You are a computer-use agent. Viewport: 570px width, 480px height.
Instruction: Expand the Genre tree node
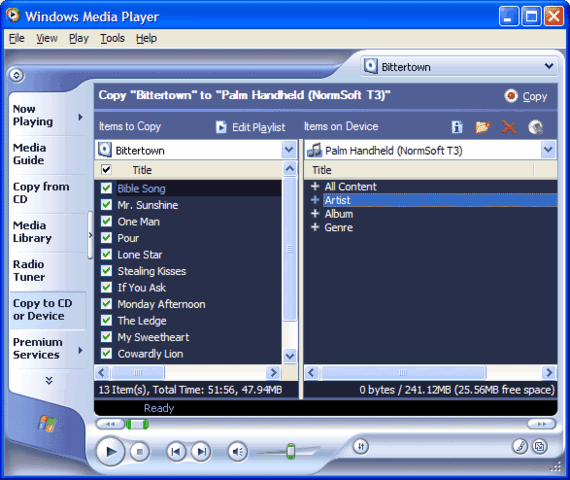click(x=315, y=227)
